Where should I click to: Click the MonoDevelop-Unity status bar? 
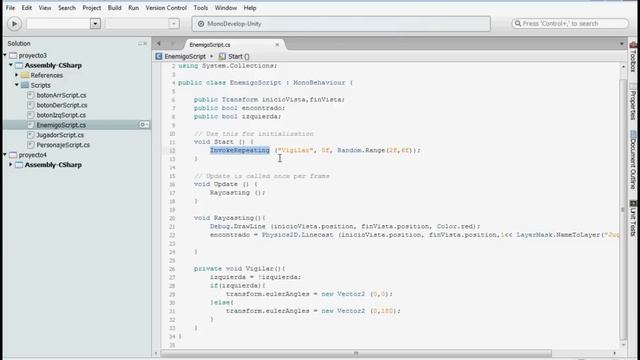tap(341, 24)
